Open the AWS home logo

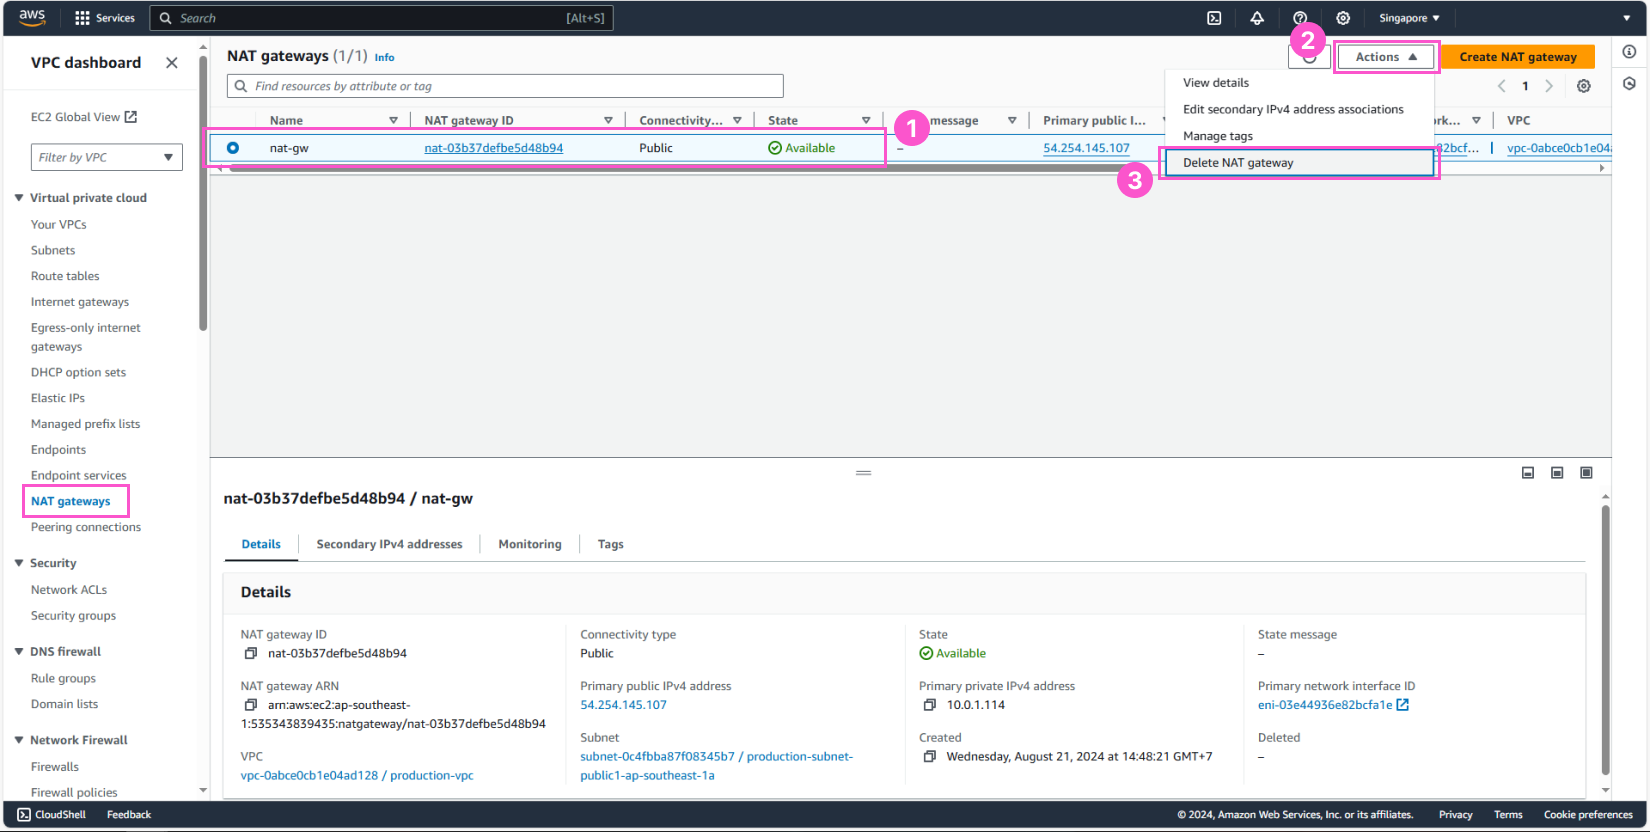pyautogui.click(x=32, y=17)
